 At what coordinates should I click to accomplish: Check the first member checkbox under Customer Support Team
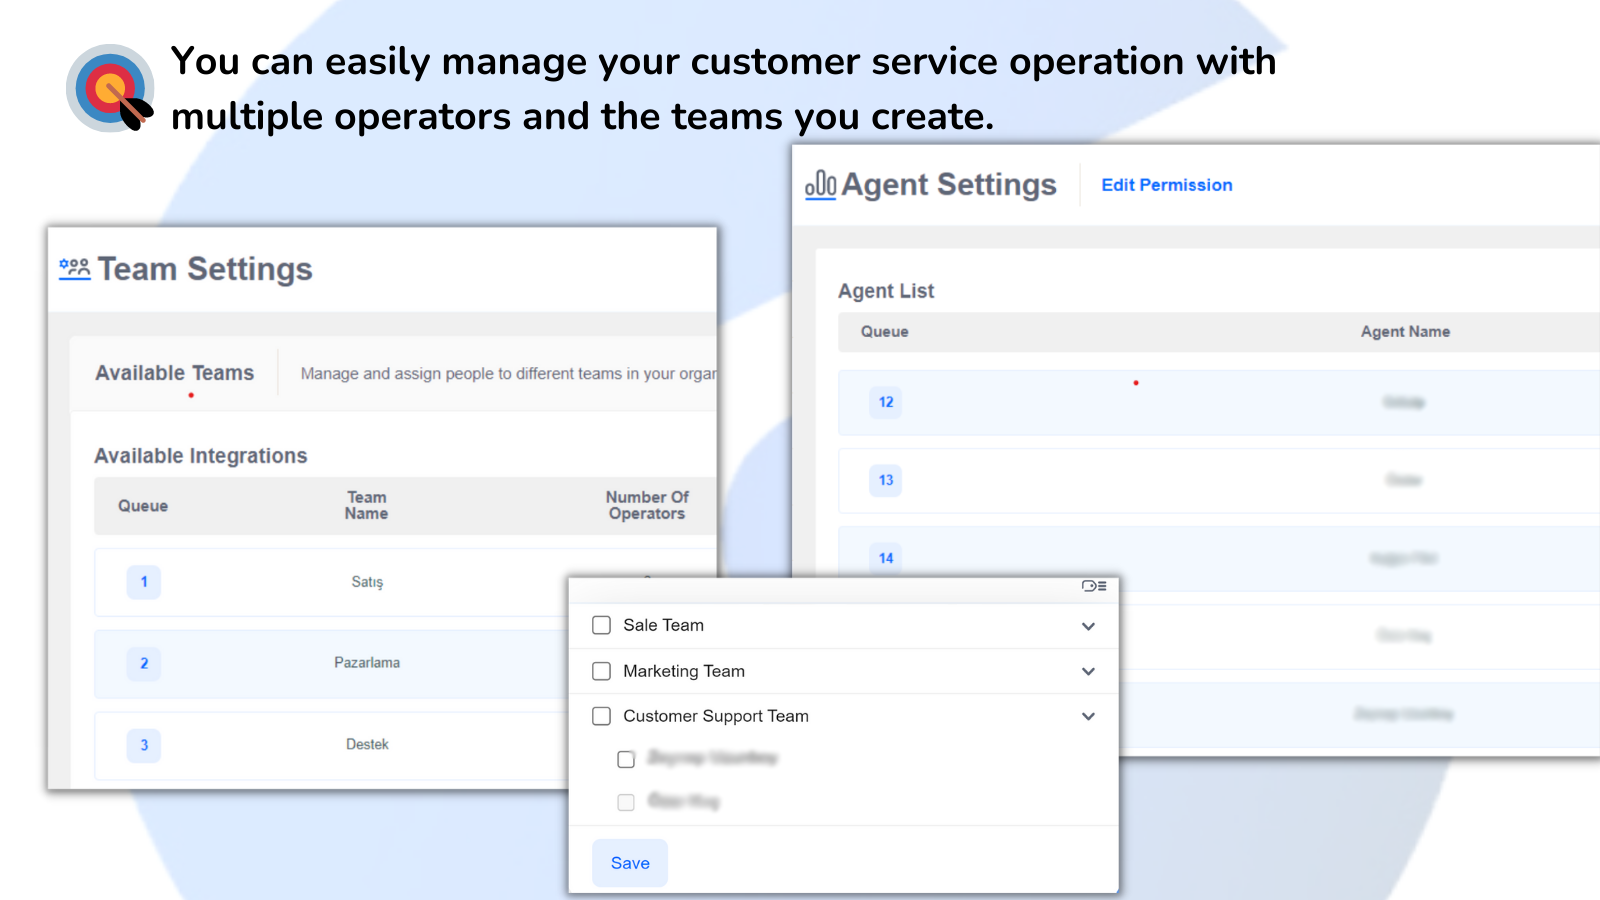pos(626,759)
